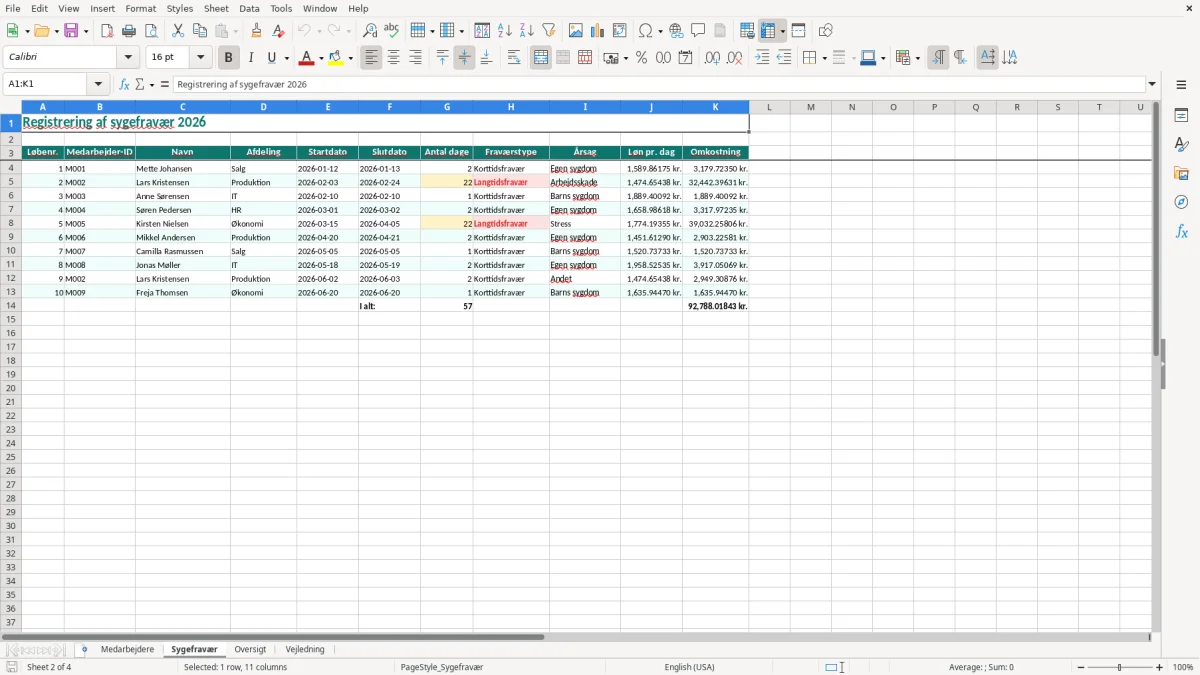Click the Function Wizard fx icon

(124, 85)
